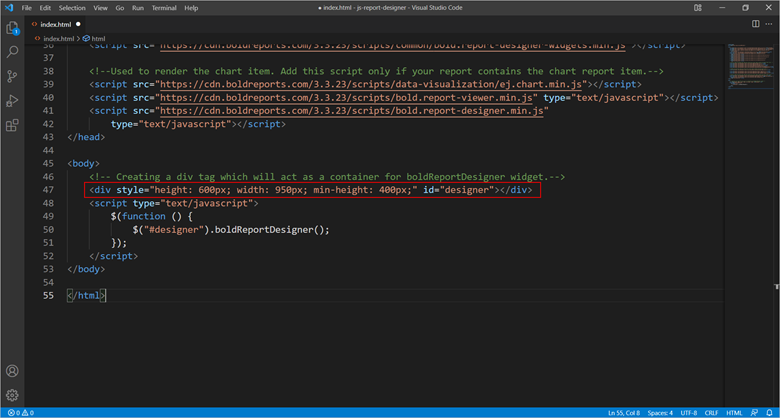
Task: Open the ej.chart.min.js script URL
Action: [371, 84]
